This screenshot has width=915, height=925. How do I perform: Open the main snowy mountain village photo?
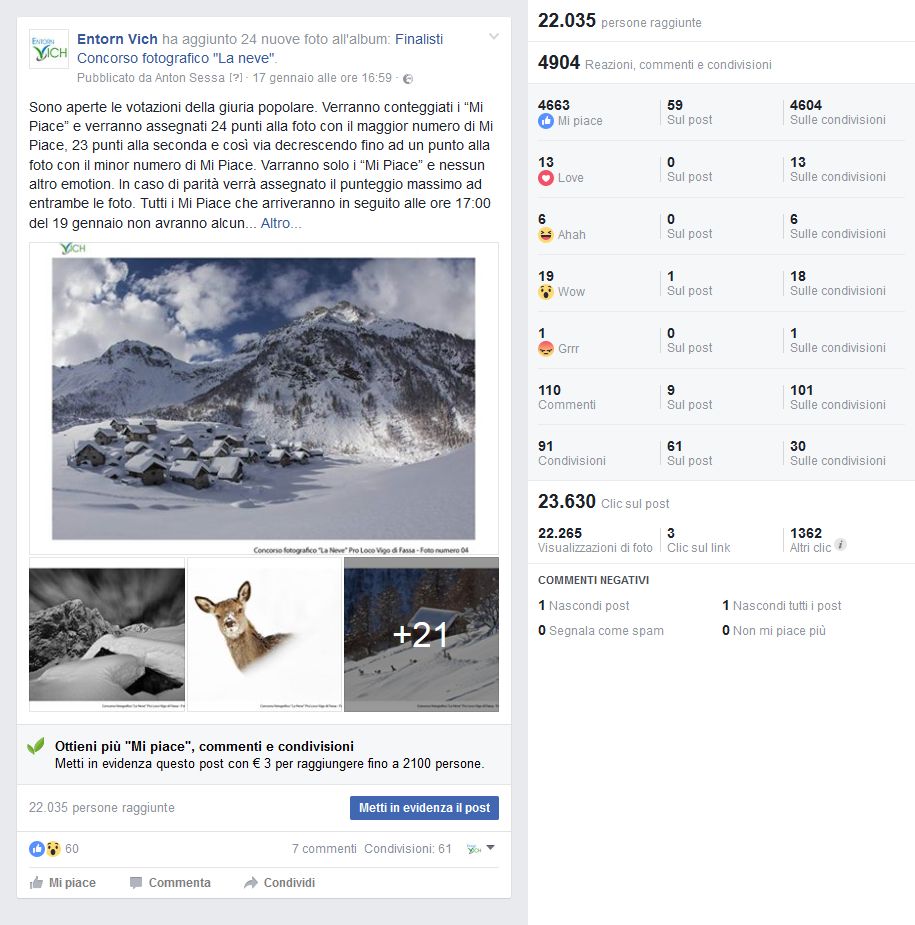pos(264,399)
